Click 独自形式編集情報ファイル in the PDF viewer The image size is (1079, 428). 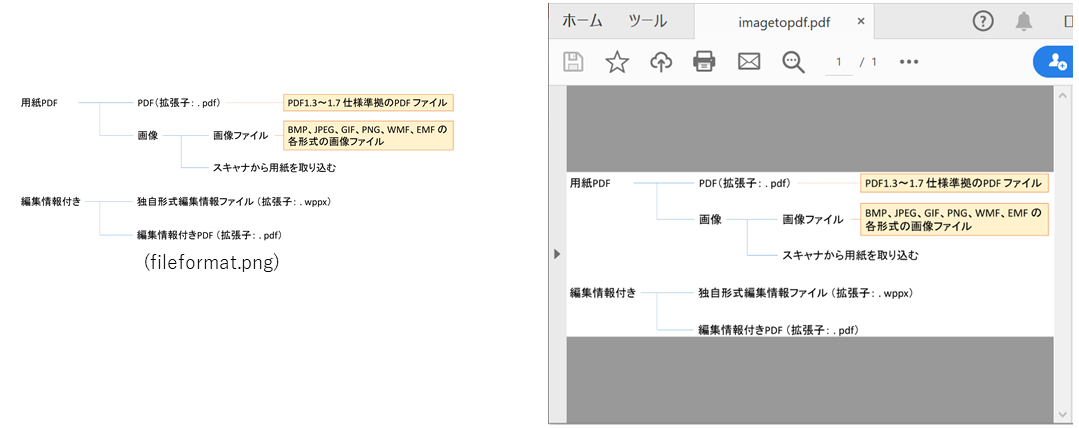pos(806,292)
